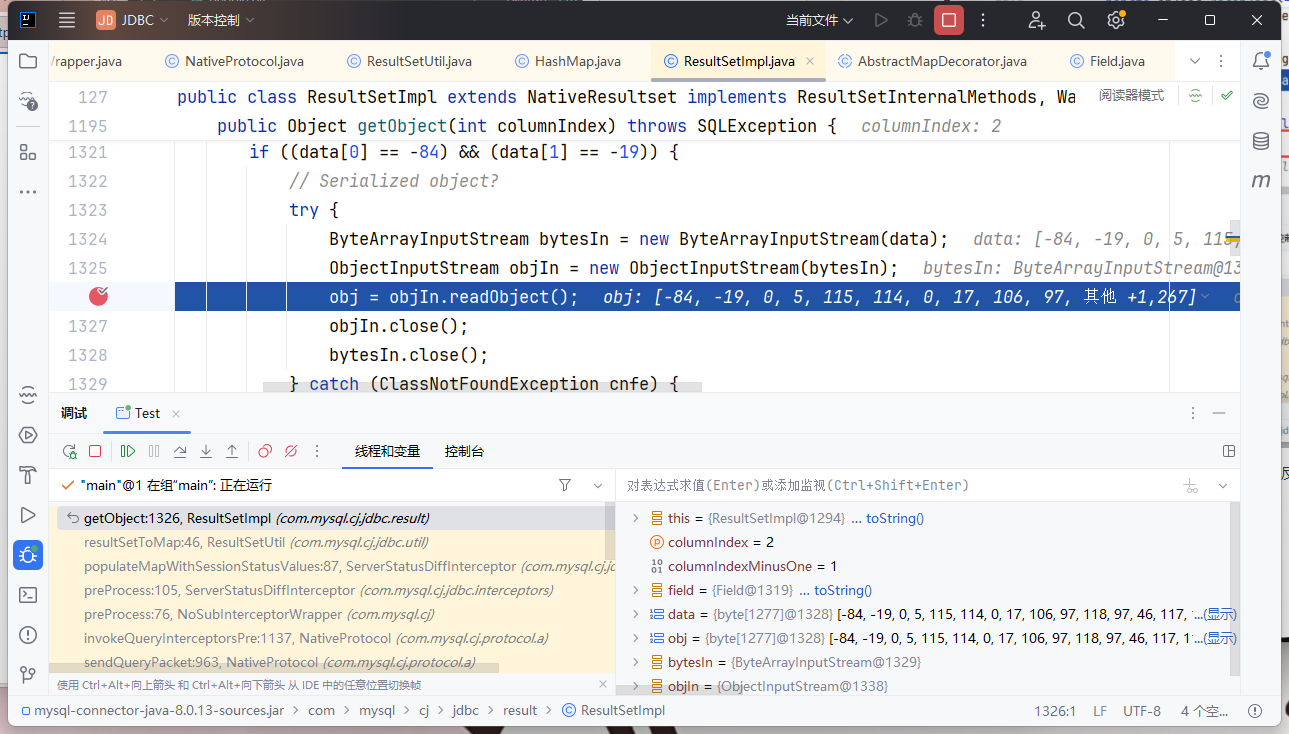Toggle 阅读器模式 reader mode

1131,96
